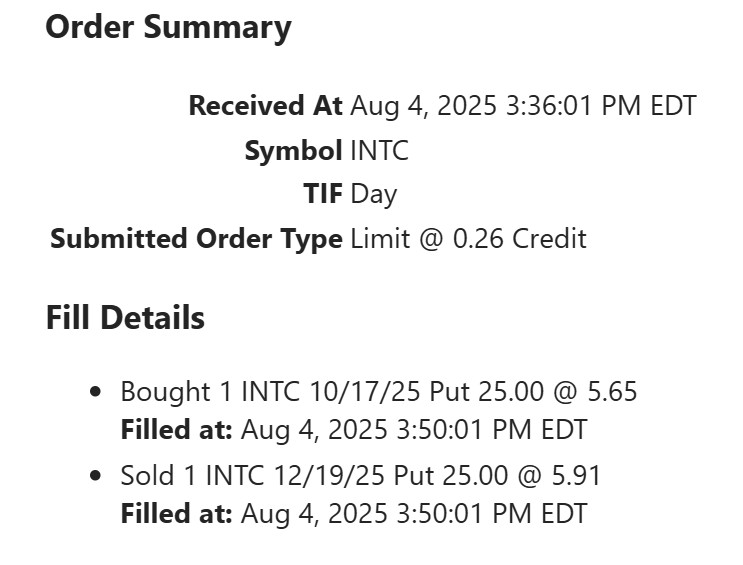Select the Day value beside TIF
Image resolution: width=743 pixels, height=565 pixels.
click(373, 194)
